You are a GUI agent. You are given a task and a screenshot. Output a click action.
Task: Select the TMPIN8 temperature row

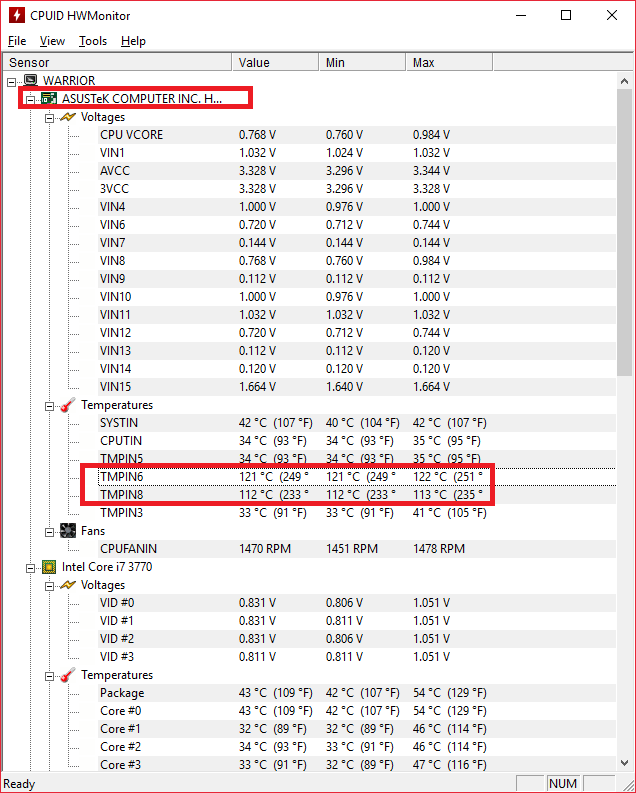[357, 495]
